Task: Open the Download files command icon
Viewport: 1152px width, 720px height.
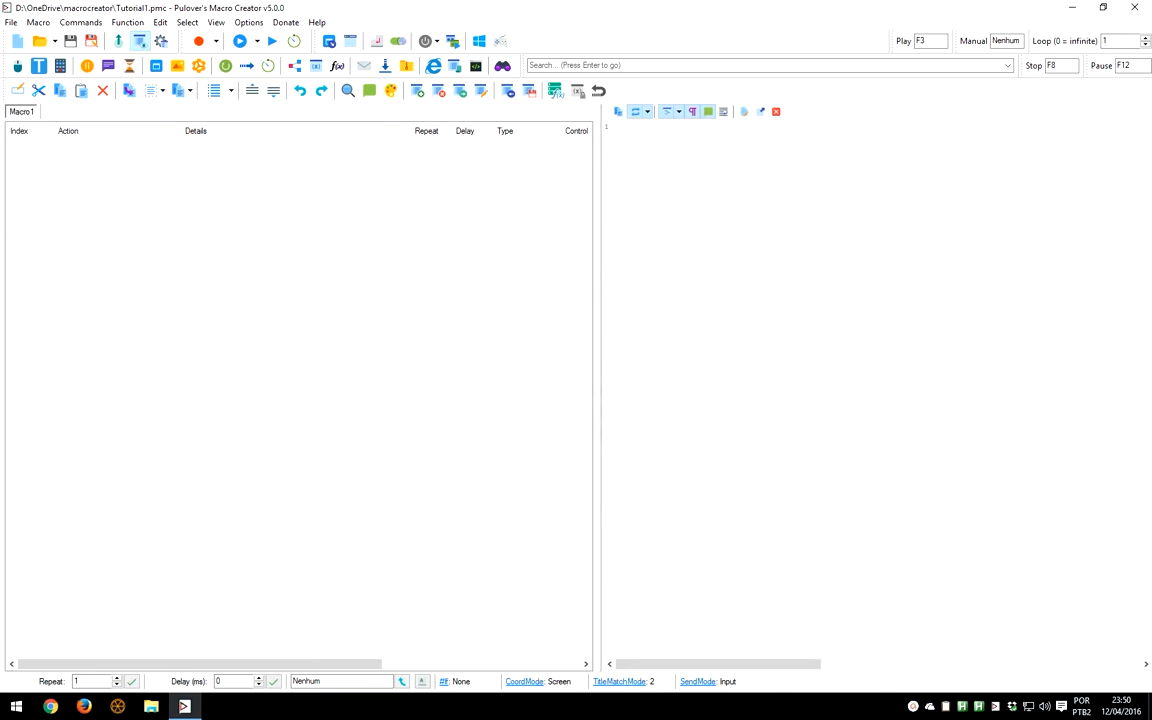Action: pyautogui.click(x=385, y=66)
